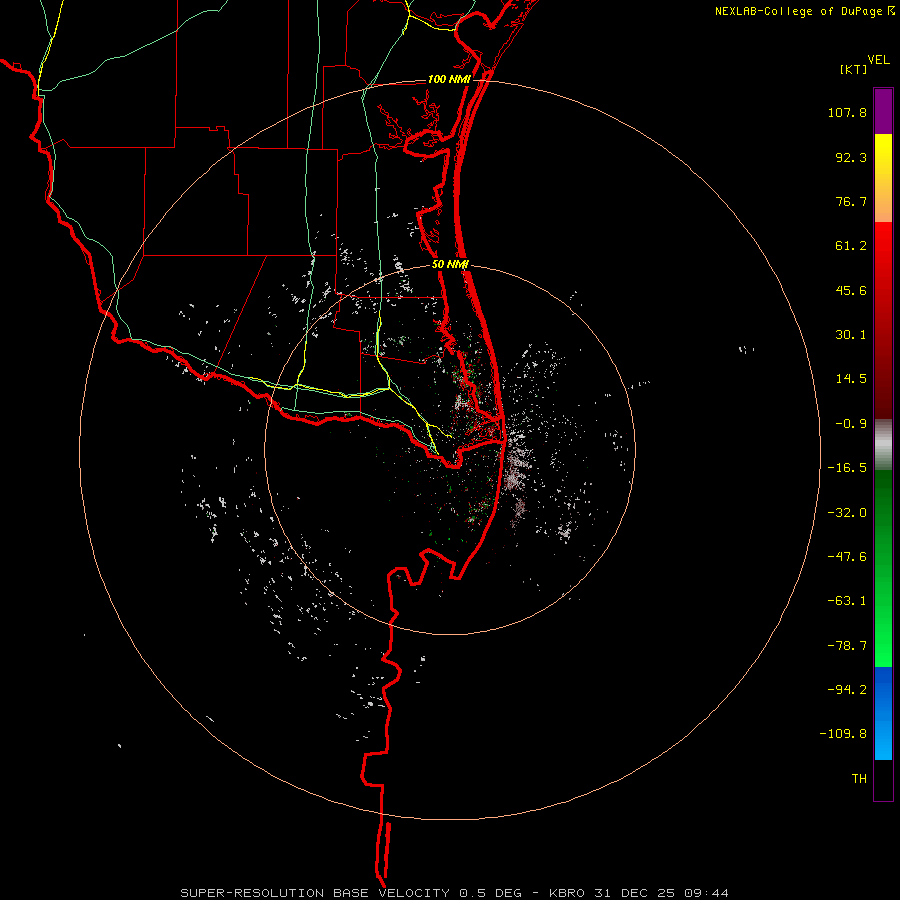This screenshot has height=900, width=900.
Task: Click the TH label on legend
Action: pos(859,778)
